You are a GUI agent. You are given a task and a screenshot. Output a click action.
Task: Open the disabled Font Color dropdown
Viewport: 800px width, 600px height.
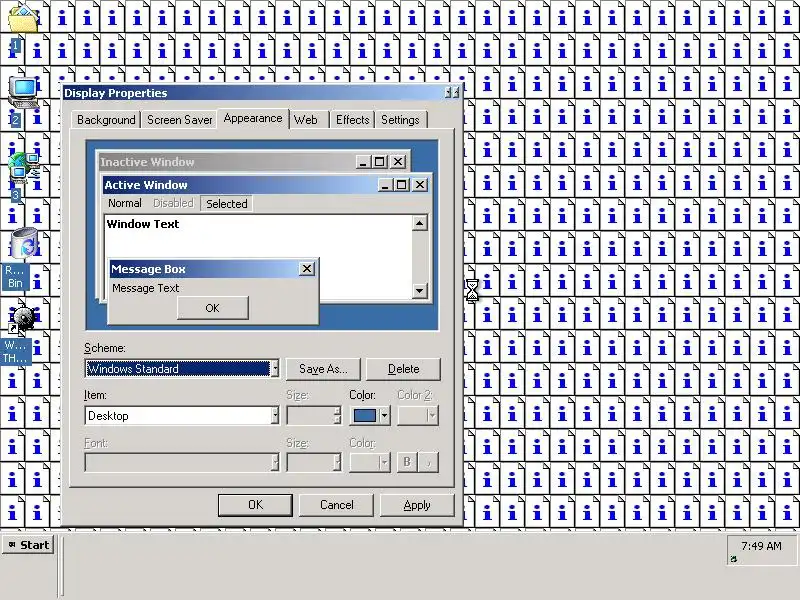pyautogui.click(x=384, y=463)
